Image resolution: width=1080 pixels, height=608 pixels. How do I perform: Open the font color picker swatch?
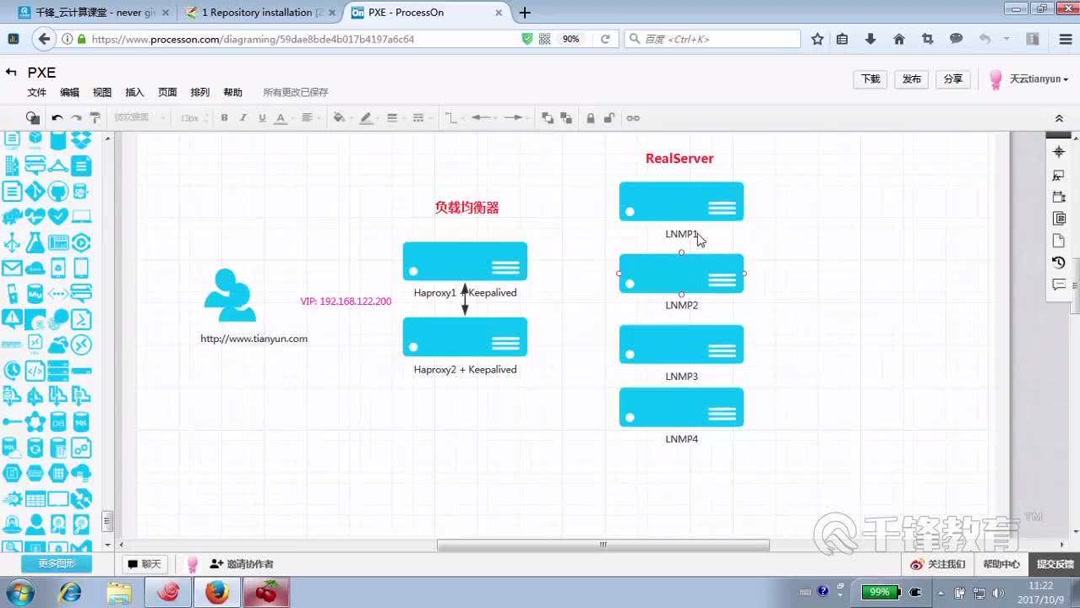pos(280,117)
